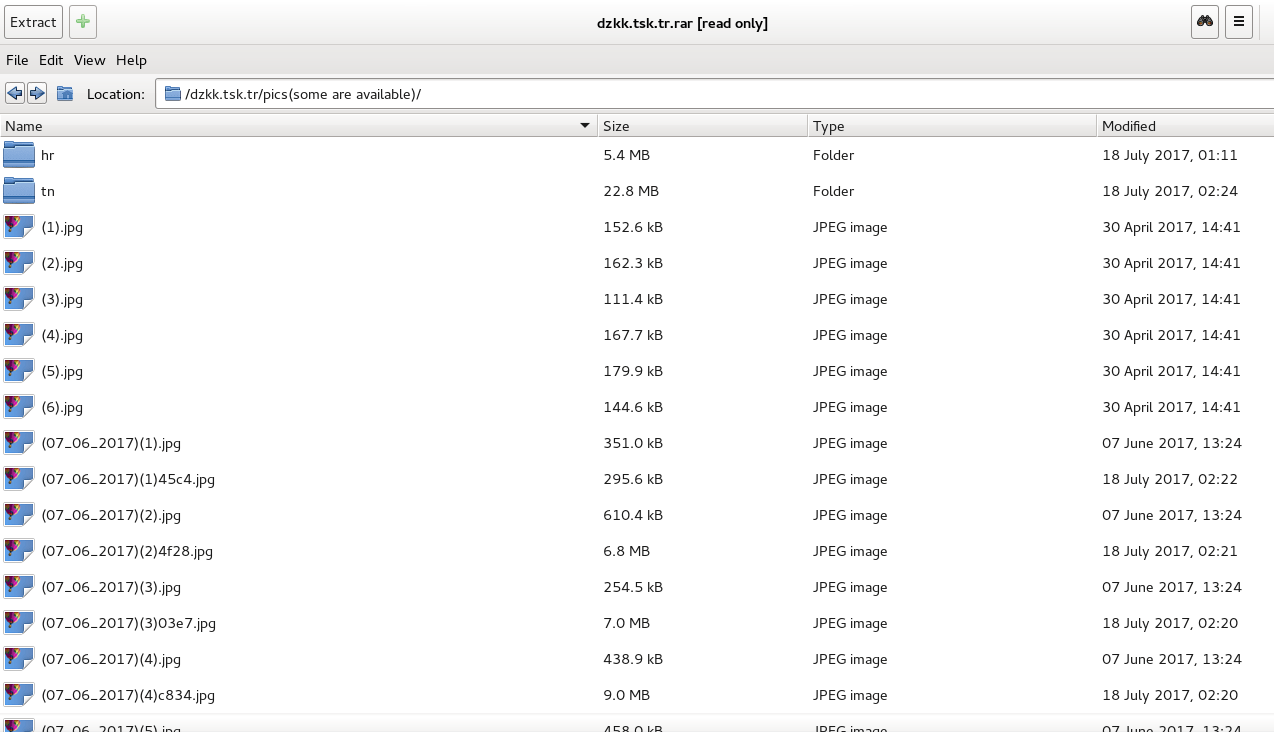Screen dimensions: 1274x732
Task: Open the hamburger menu button
Action: (1239, 22)
